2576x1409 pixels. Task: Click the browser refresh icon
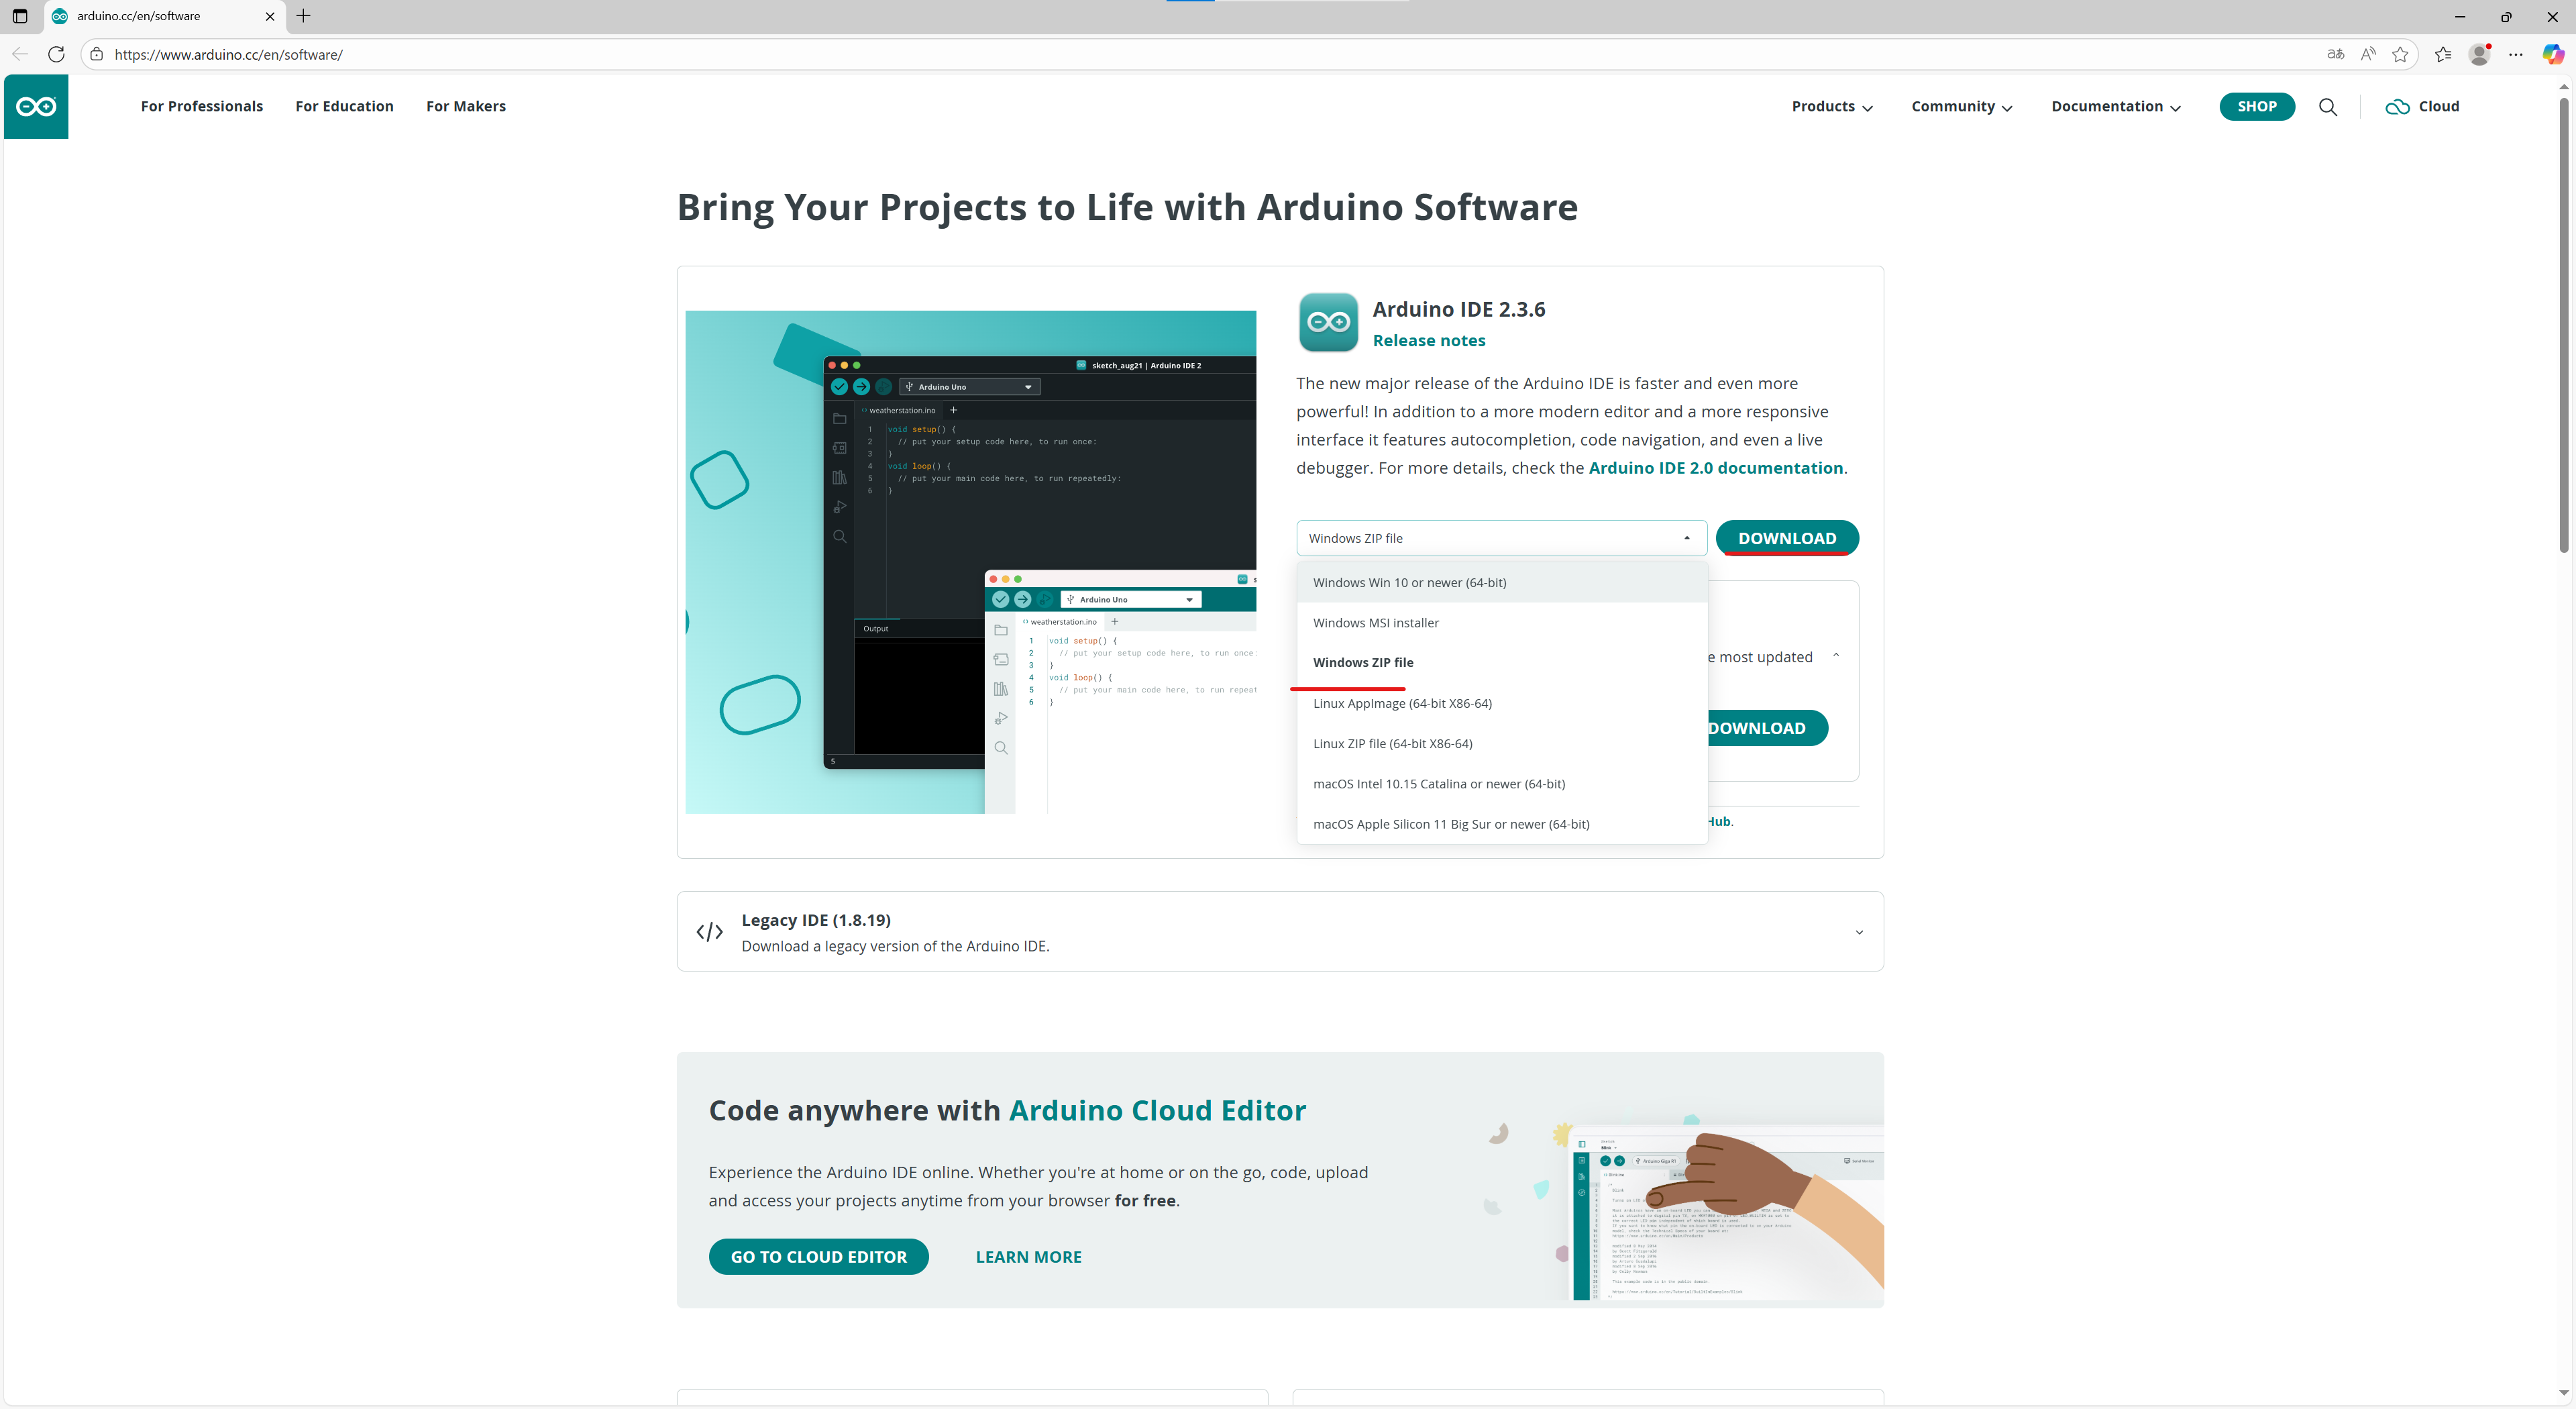(x=57, y=54)
